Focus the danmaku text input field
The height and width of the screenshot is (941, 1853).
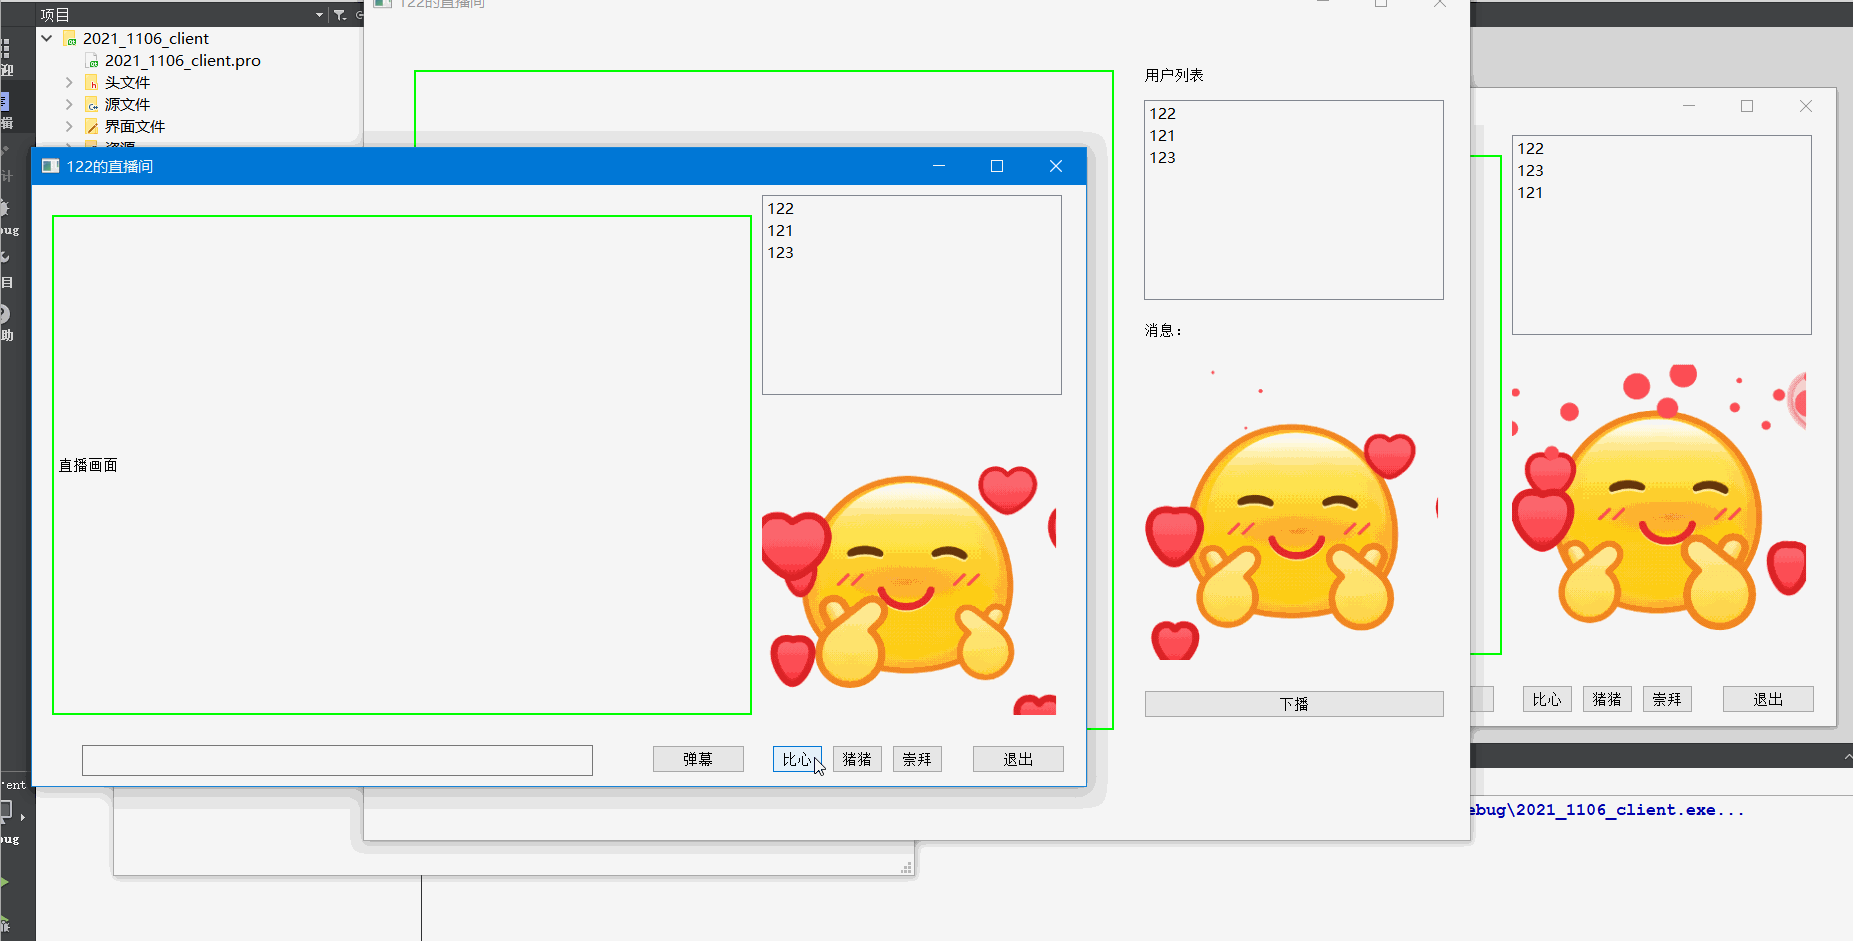[337, 760]
